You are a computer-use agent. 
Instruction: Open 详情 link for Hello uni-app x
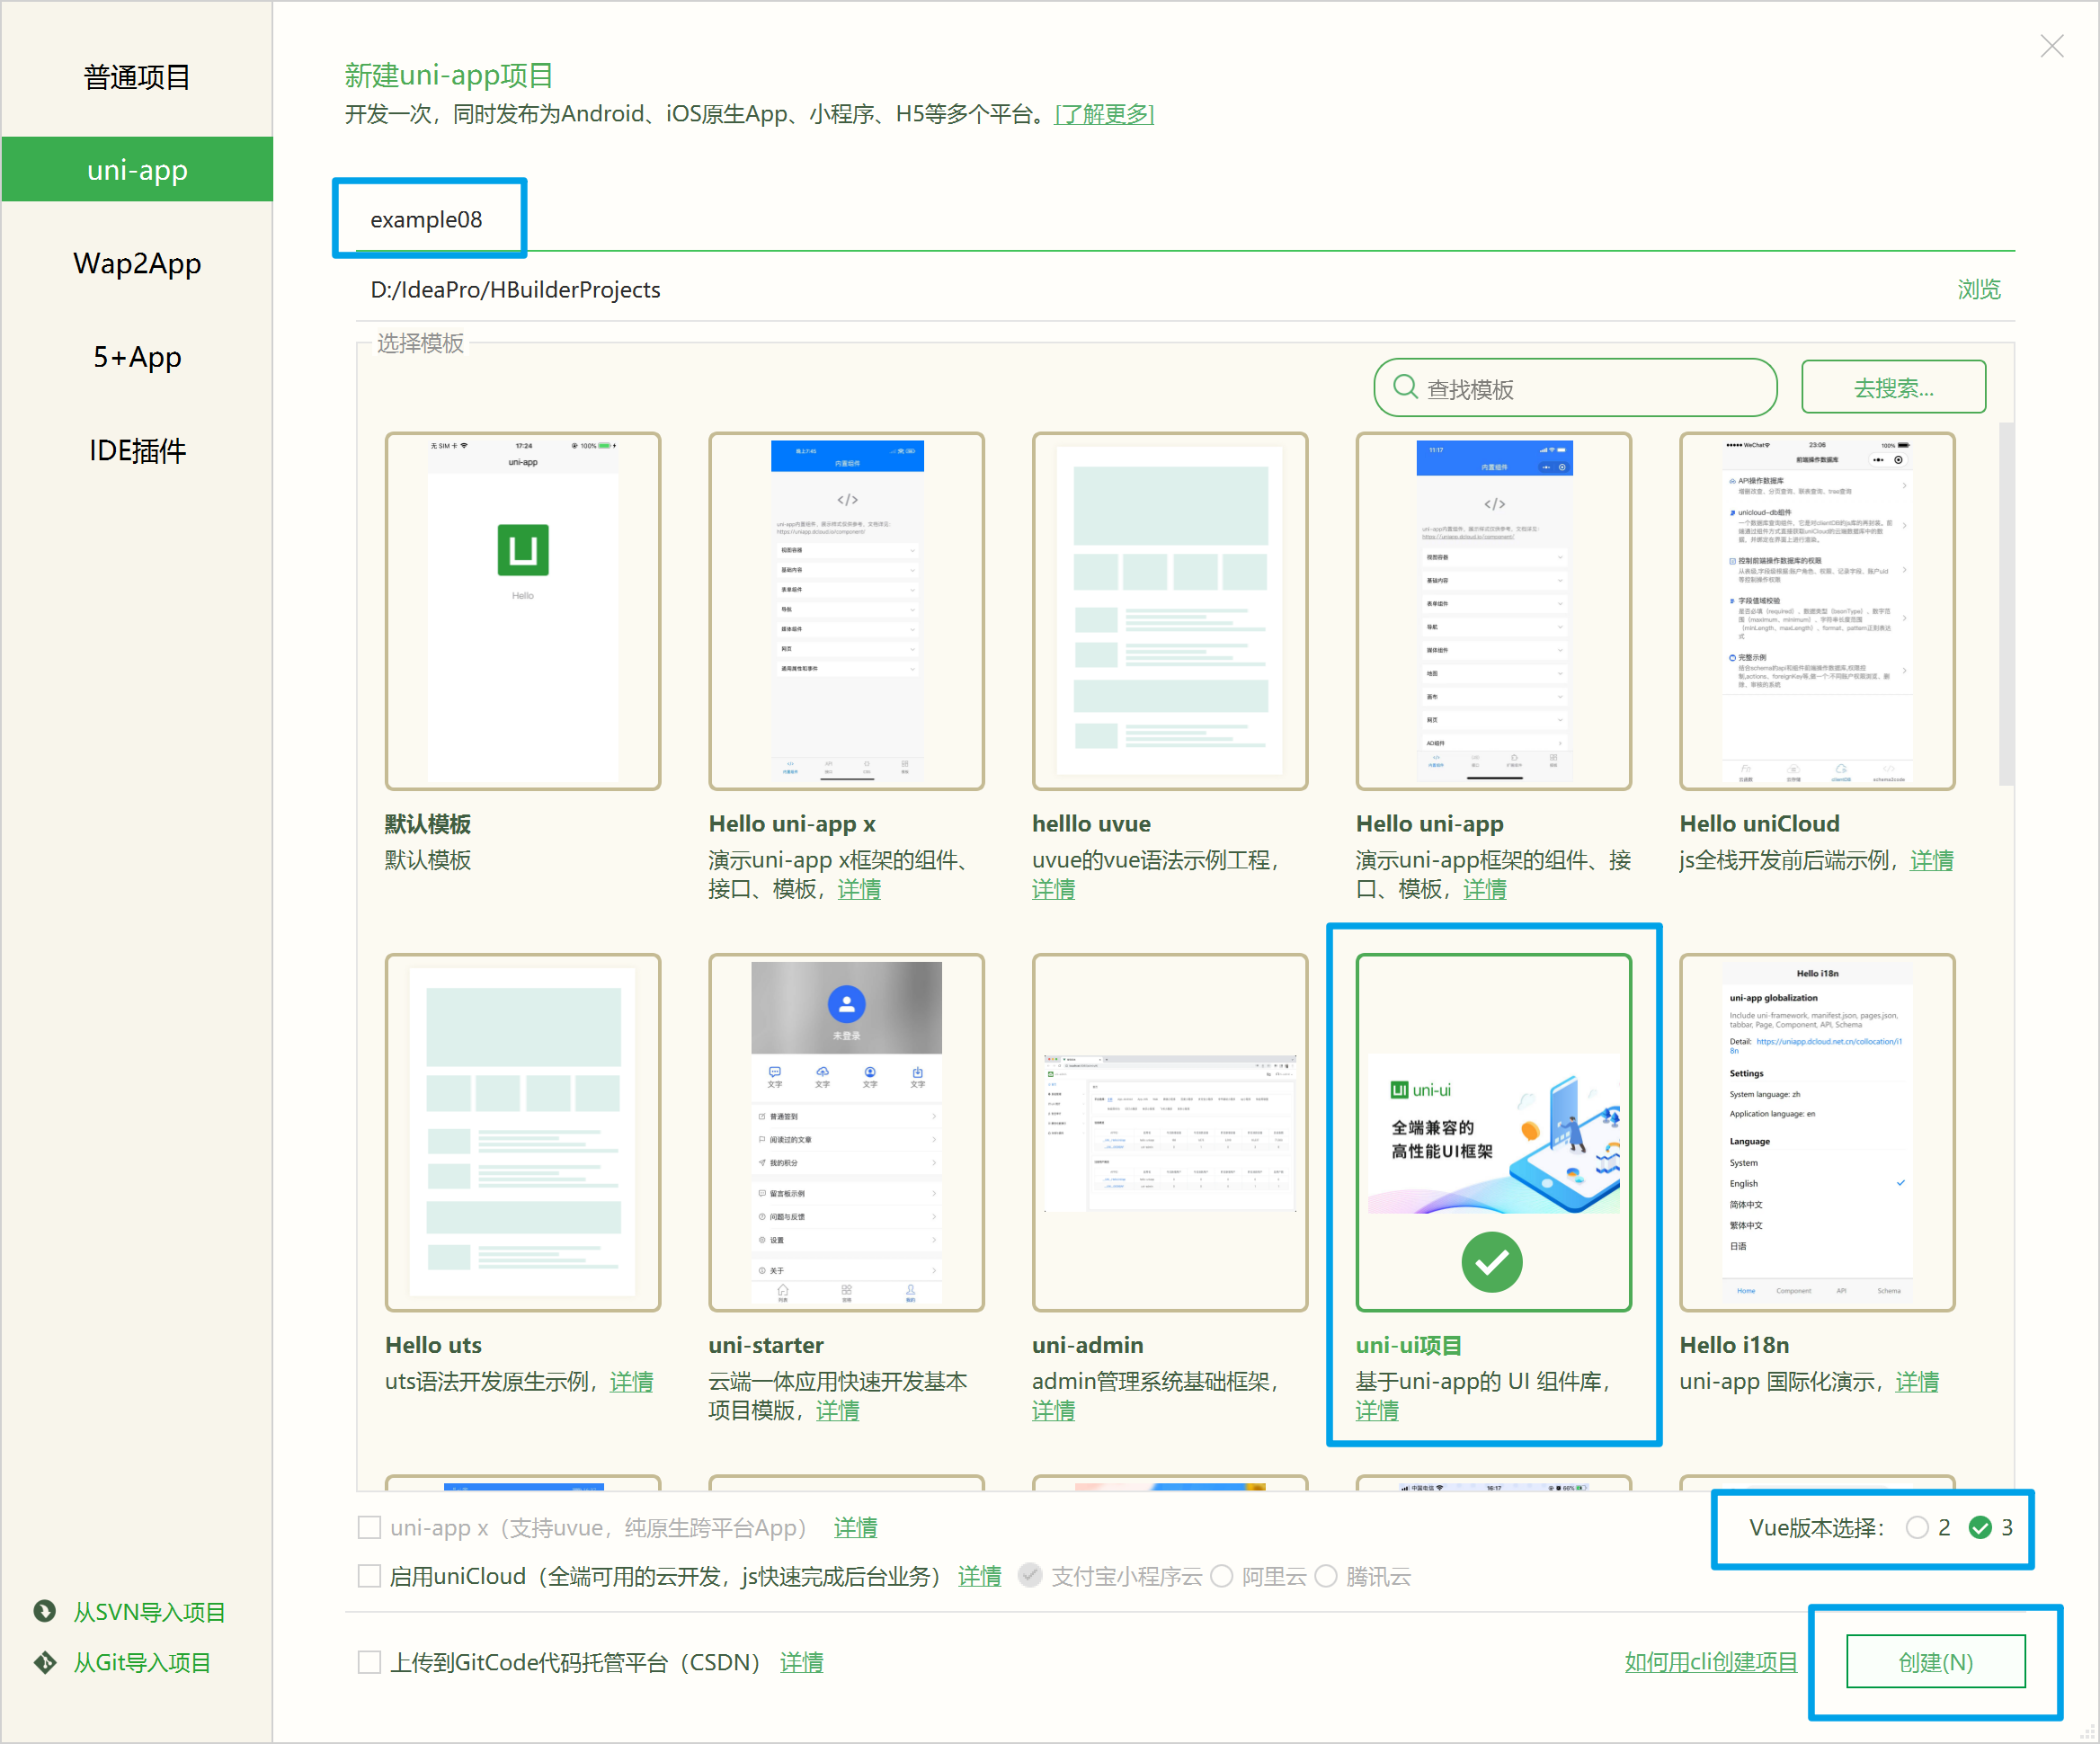(859, 889)
